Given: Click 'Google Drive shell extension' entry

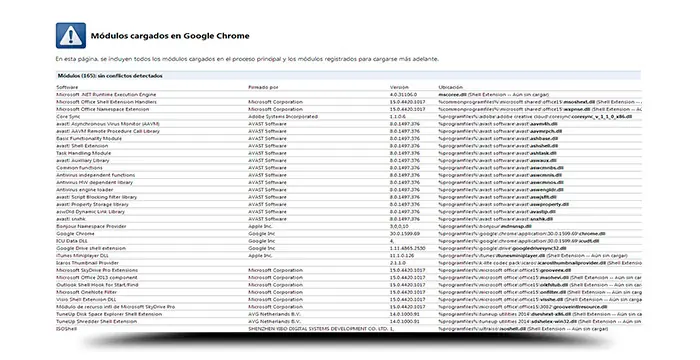Looking at the screenshot, I should (x=91, y=248).
